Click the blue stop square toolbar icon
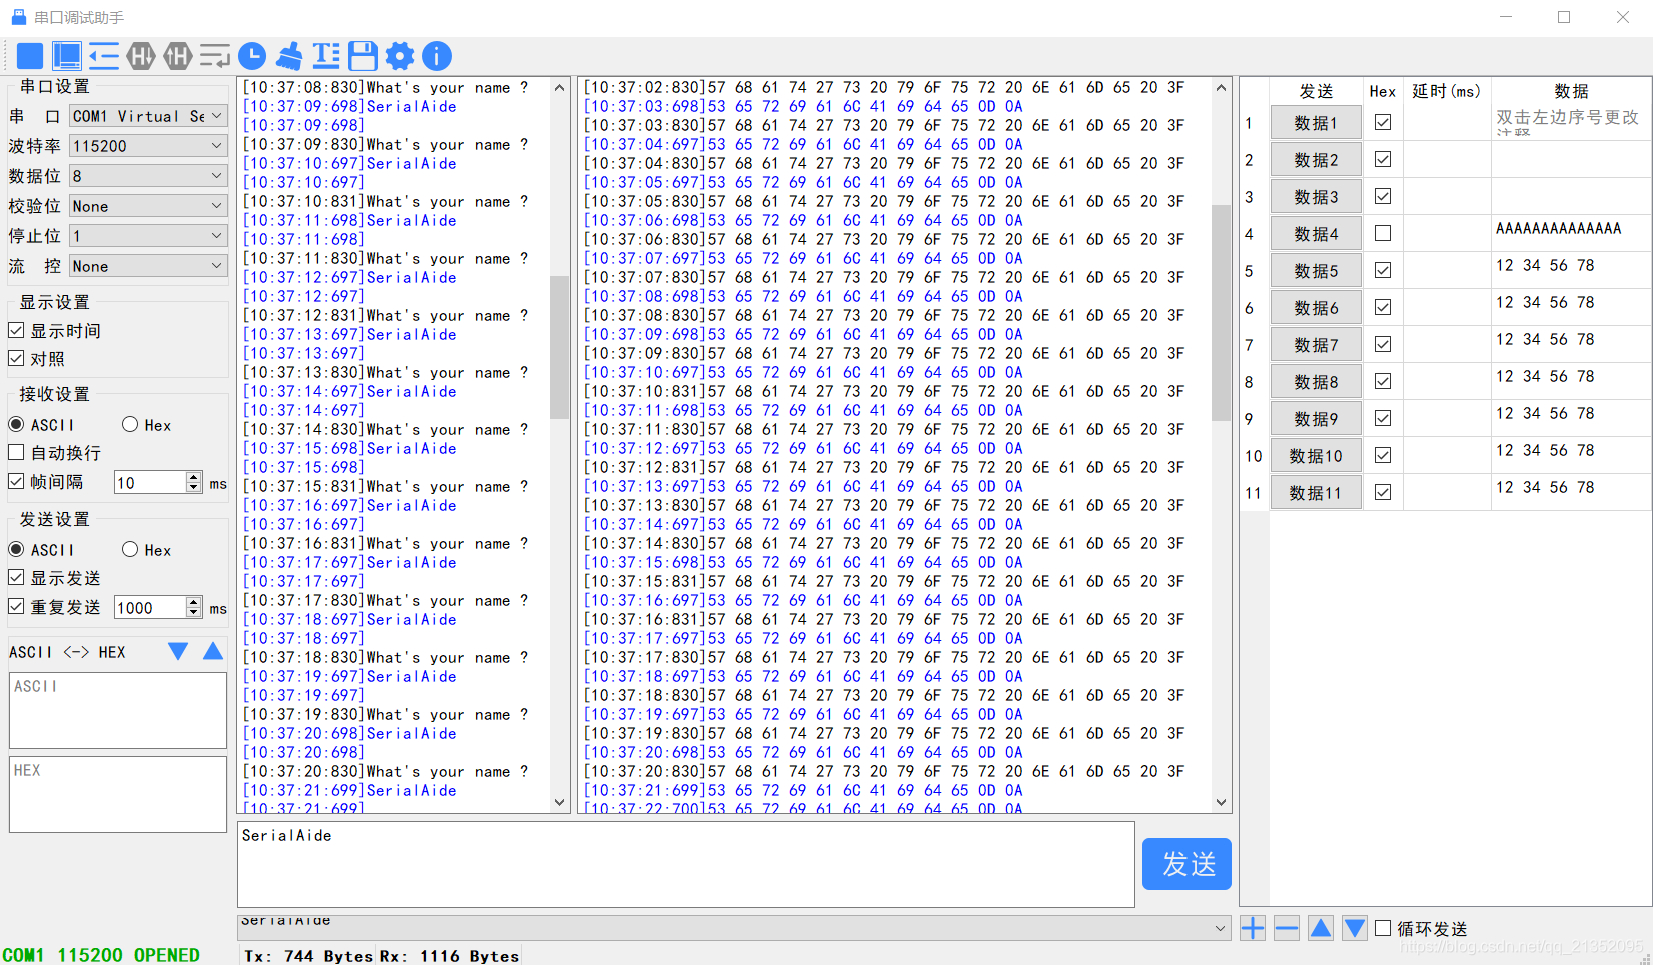Image resolution: width=1653 pixels, height=965 pixels. point(30,56)
